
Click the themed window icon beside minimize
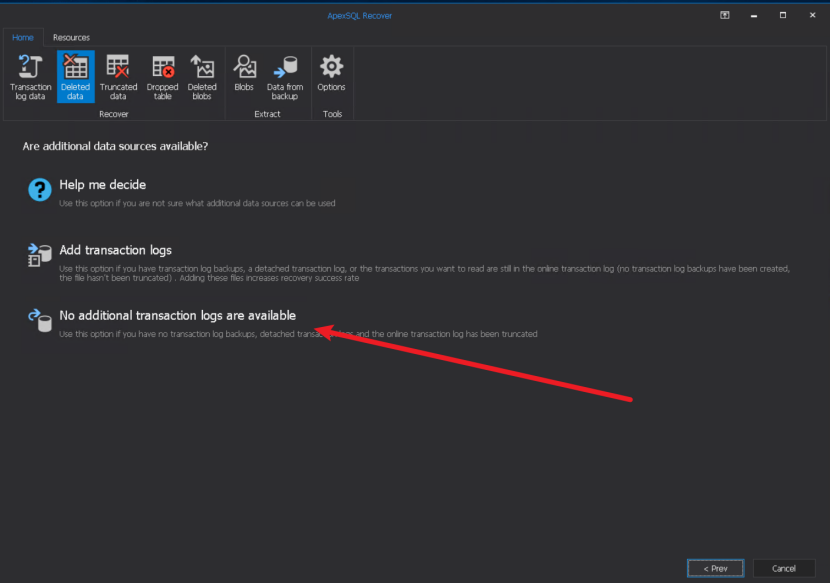click(x=722, y=15)
